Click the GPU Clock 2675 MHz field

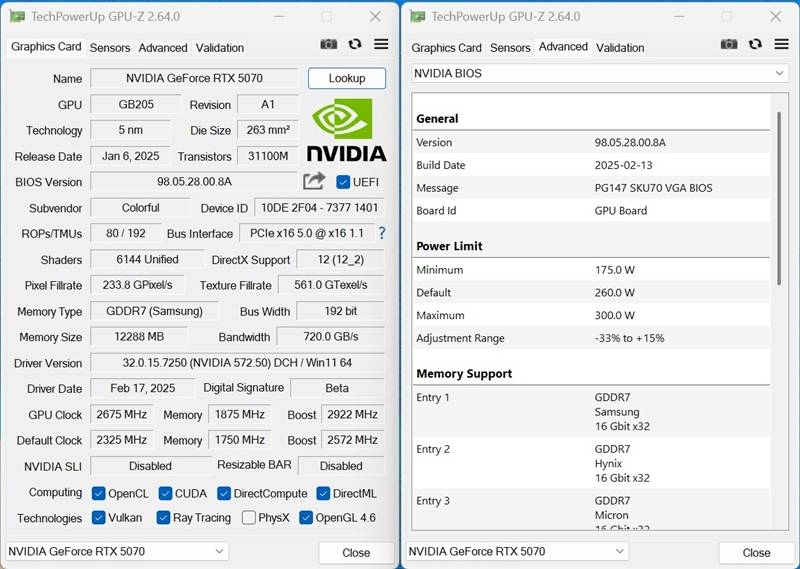tap(121, 414)
